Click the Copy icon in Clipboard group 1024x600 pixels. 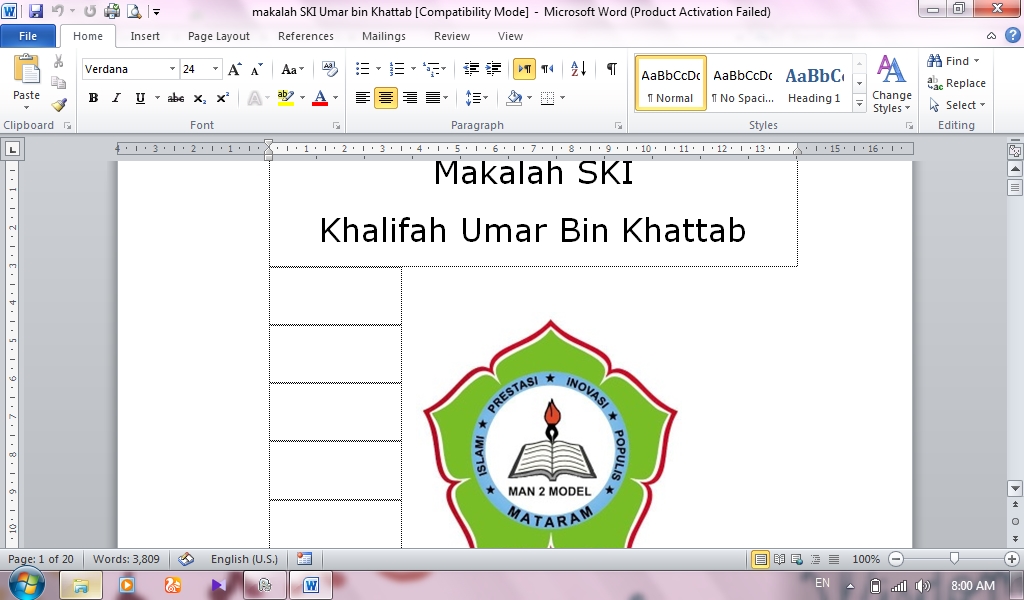pyautogui.click(x=59, y=83)
